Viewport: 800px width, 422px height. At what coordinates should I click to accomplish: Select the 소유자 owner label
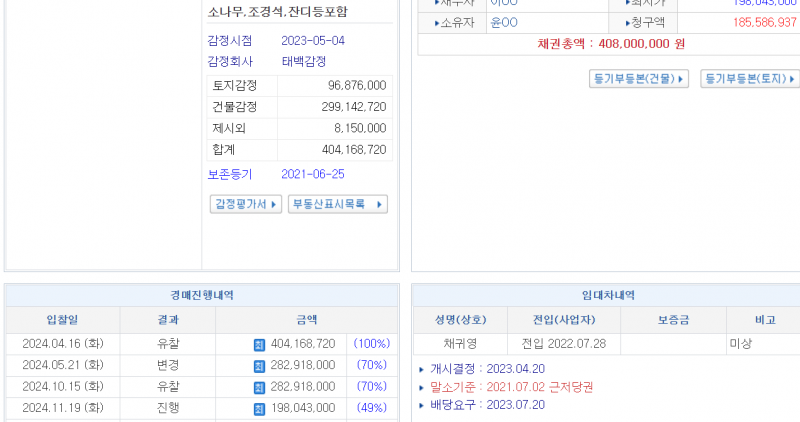(457, 23)
